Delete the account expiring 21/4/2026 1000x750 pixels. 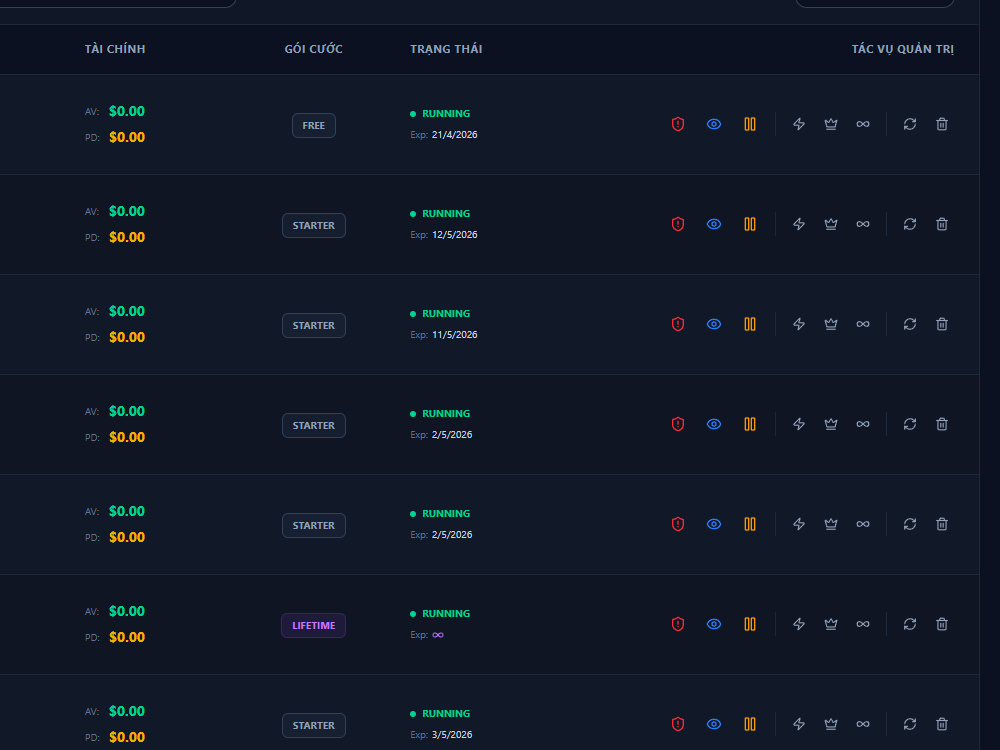942,124
